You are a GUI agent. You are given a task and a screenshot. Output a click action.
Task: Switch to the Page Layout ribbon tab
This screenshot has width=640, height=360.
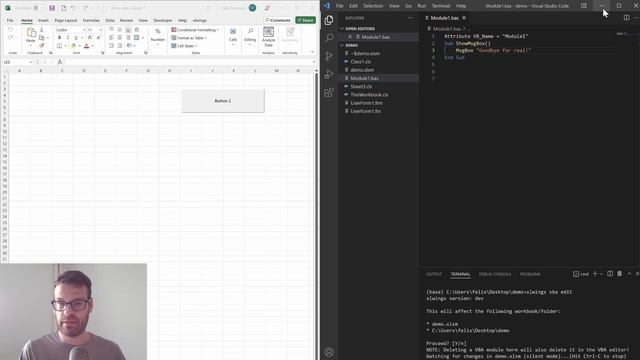66,20
